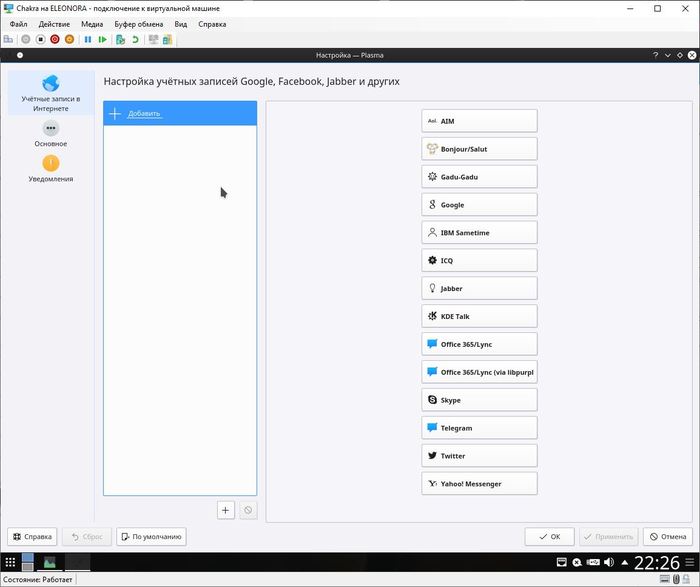
Task: Select the Google account type
Action: tap(479, 205)
